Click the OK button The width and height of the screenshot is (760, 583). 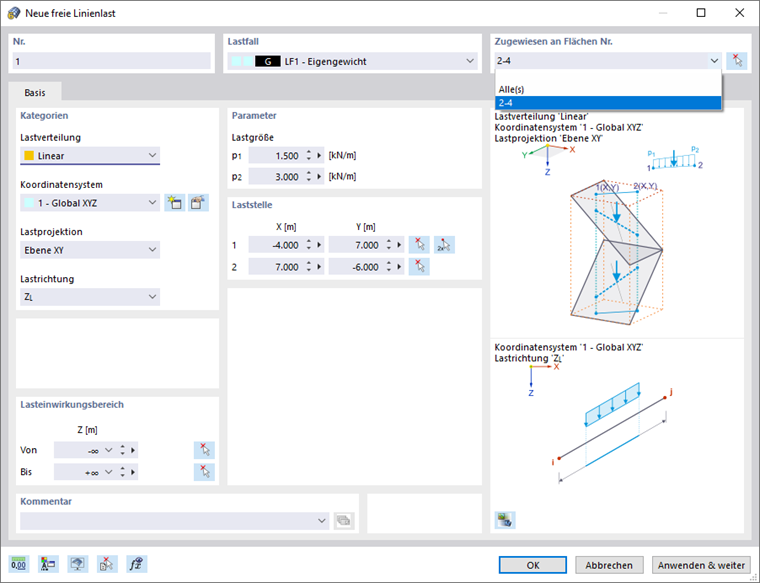(x=533, y=565)
